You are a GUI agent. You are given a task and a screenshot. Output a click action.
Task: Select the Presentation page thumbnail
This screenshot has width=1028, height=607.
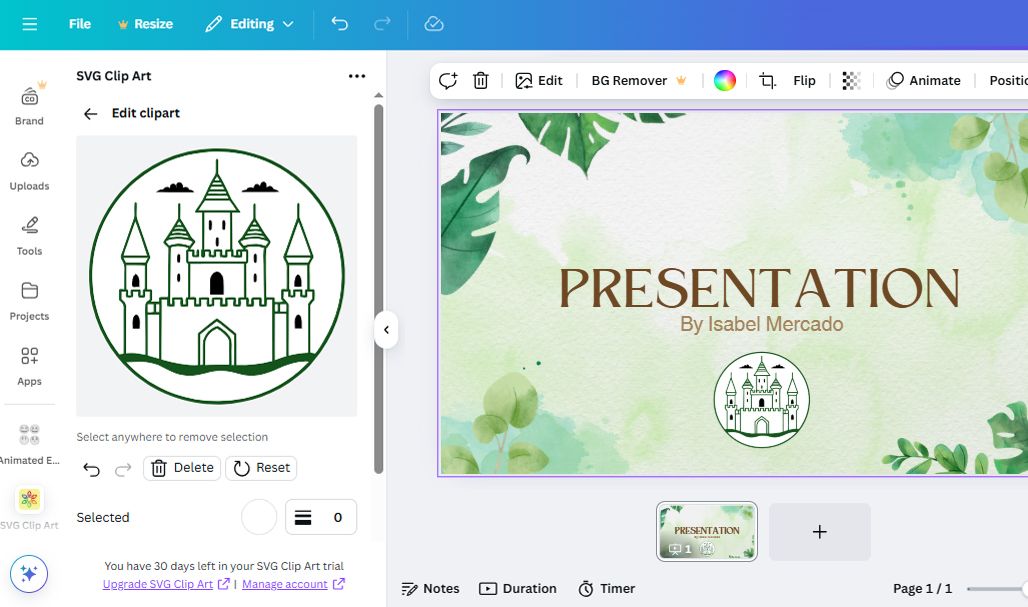point(706,531)
